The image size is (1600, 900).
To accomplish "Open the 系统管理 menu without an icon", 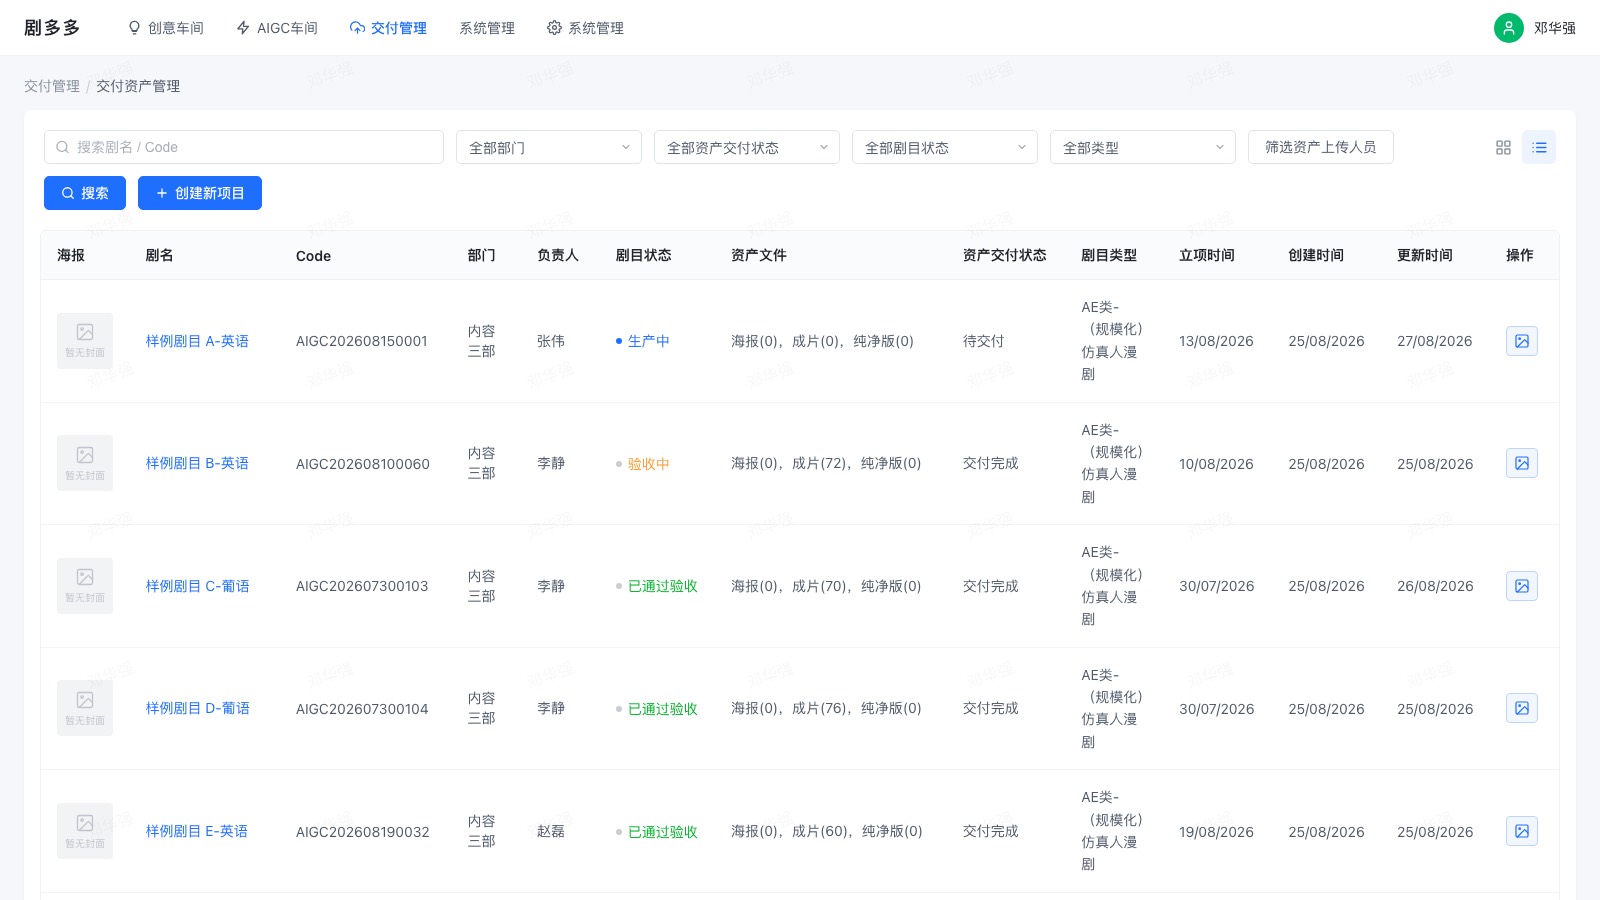I will pyautogui.click(x=487, y=28).
